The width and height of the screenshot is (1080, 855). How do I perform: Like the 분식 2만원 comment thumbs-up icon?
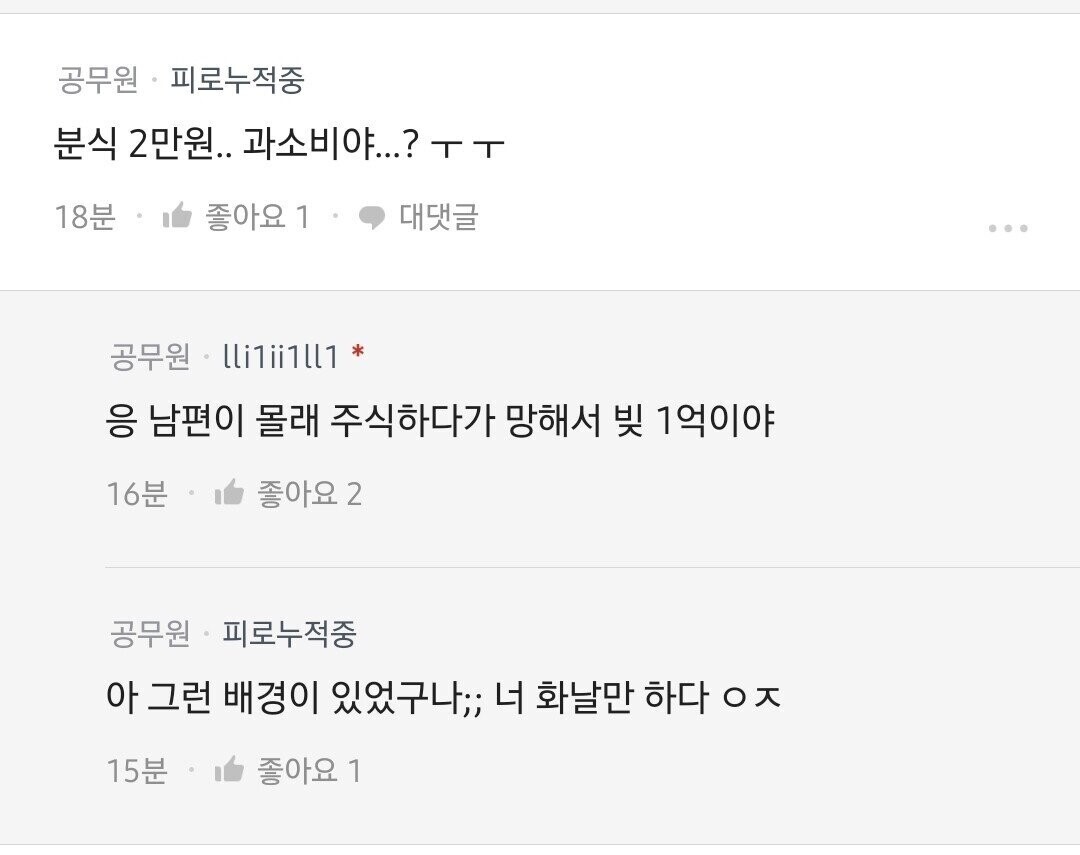coord(177,216)
